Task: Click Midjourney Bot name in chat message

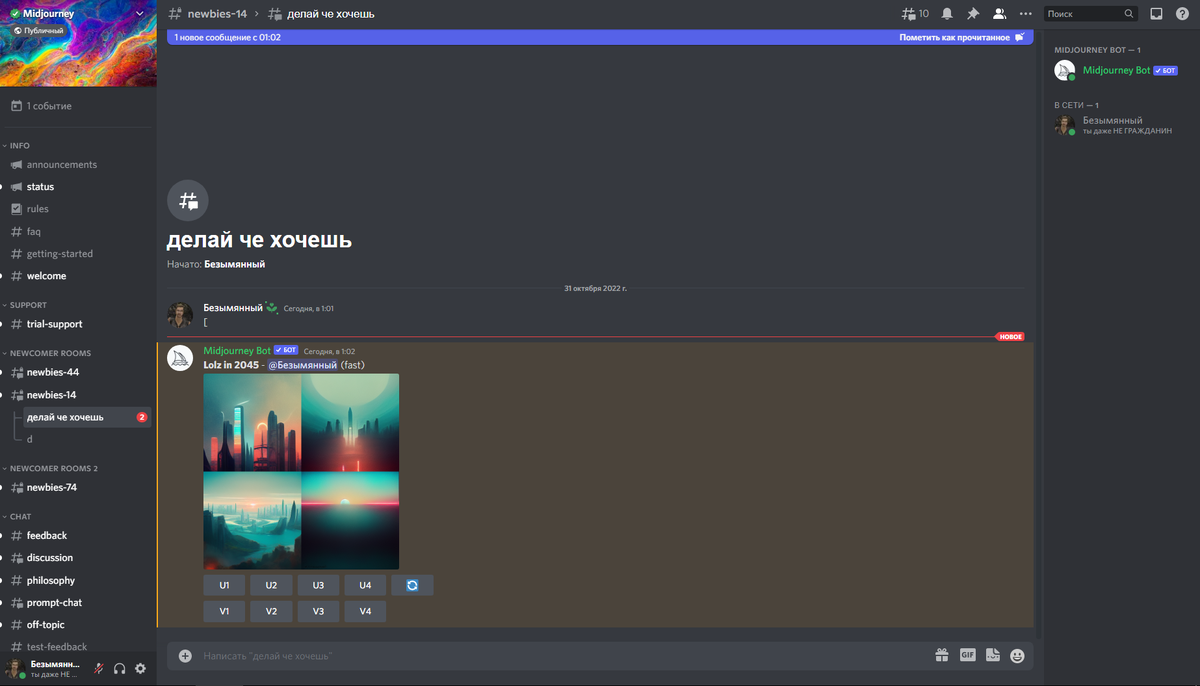Action: tap(237, 351)
